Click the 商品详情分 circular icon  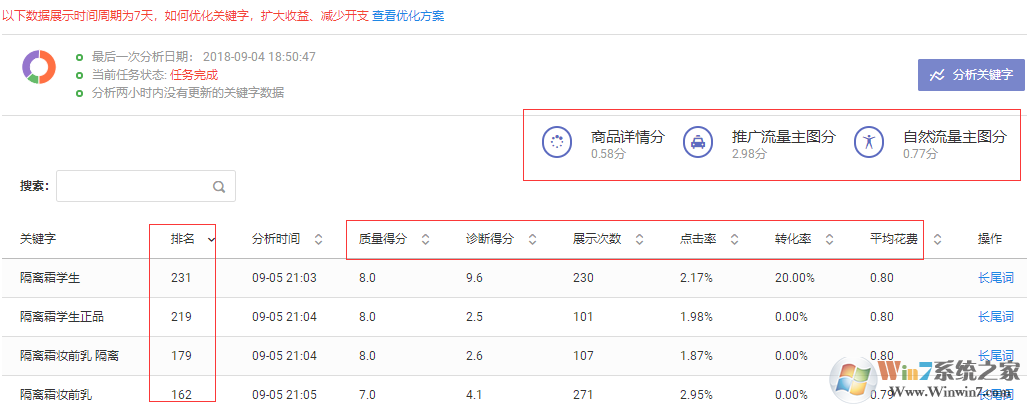[x=557, y=143]
